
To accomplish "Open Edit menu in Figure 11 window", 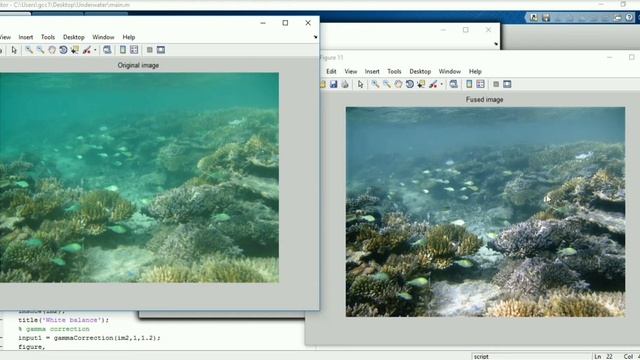I will pyautogui.click(x=331, y=71).
